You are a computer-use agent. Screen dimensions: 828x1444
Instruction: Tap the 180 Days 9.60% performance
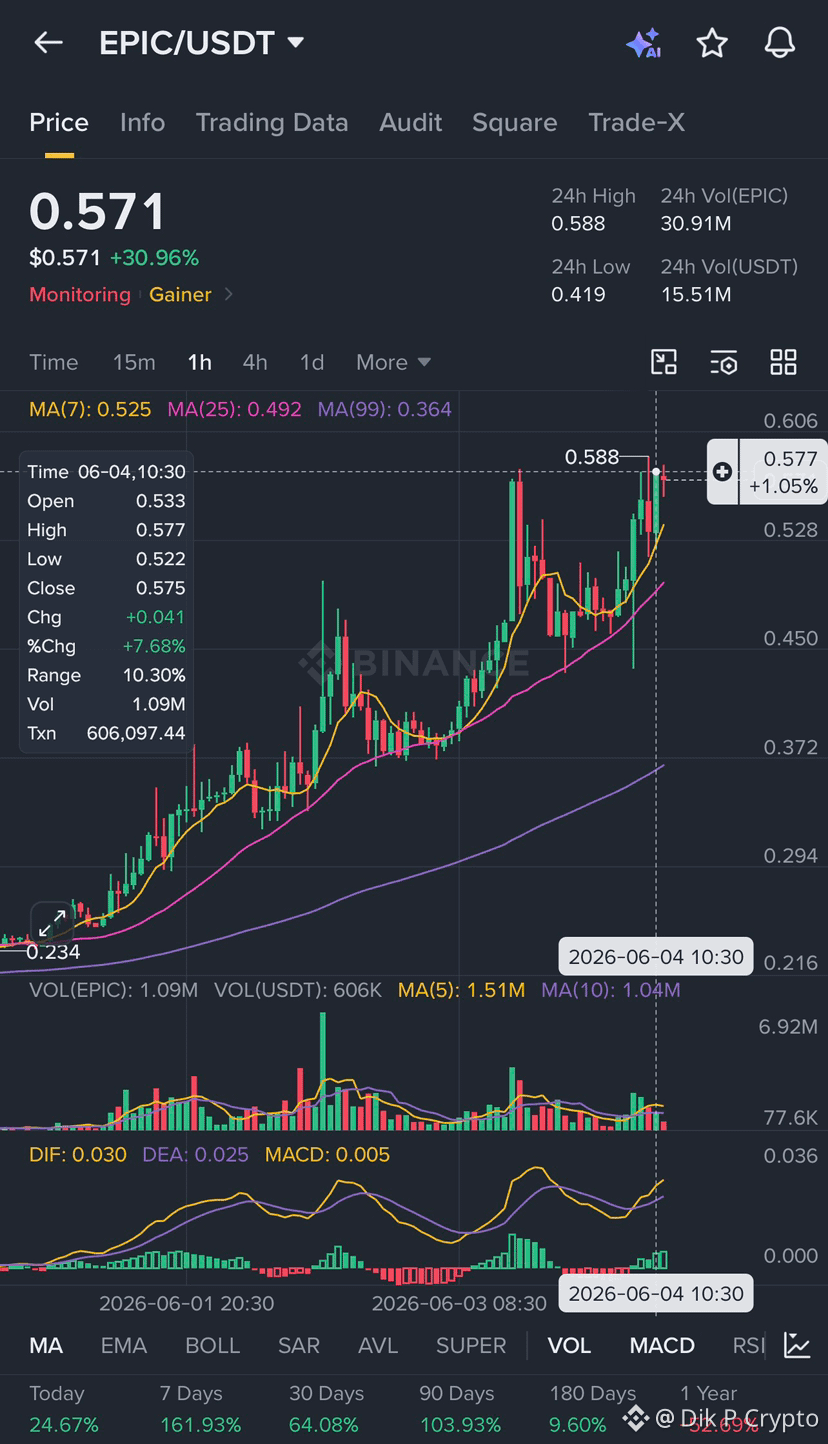(593, 1408)
